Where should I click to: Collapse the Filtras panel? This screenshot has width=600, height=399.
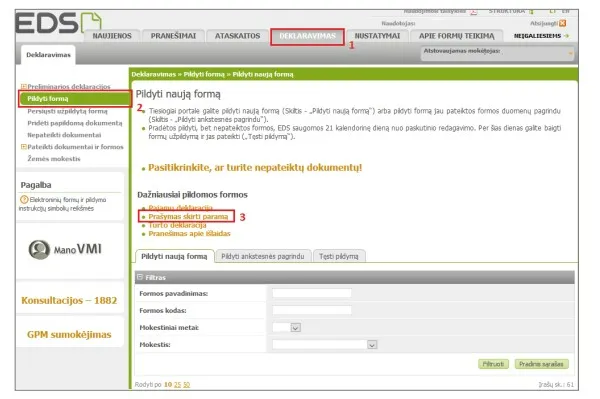pos(140,277)
